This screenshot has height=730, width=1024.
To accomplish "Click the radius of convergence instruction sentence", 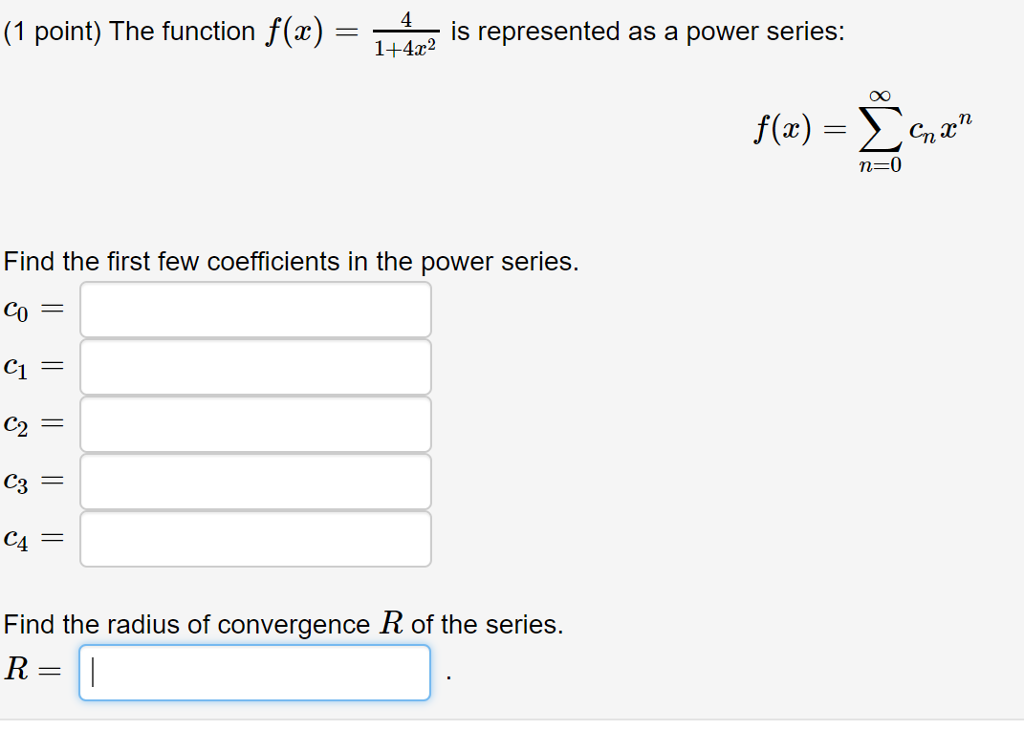I will pos(283,623).
